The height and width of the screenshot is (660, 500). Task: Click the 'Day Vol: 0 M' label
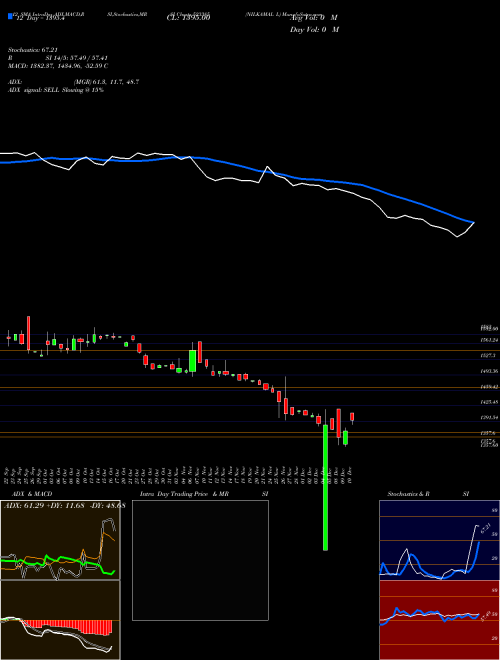coord(314,29)
